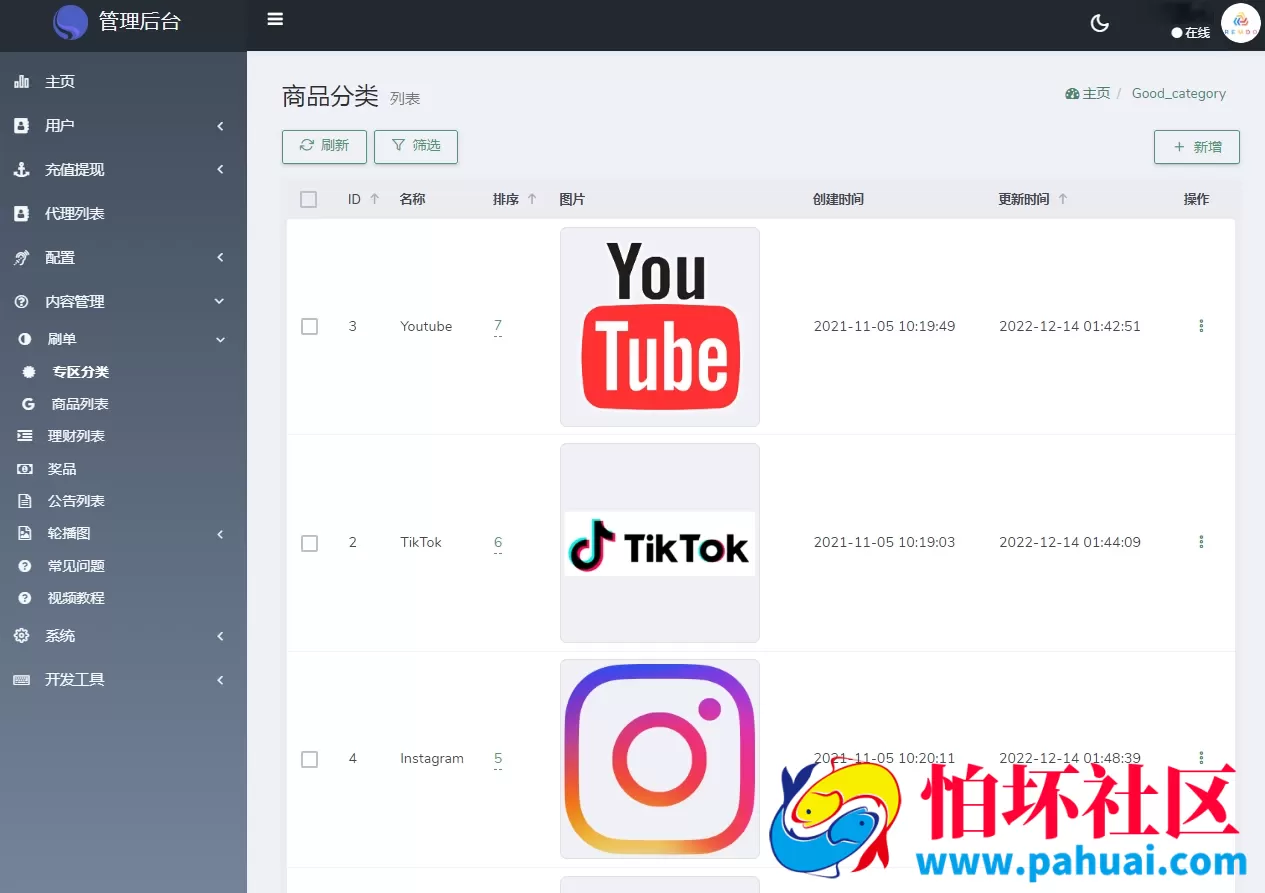Edit the Instagram sort value 5

[498, 759]
